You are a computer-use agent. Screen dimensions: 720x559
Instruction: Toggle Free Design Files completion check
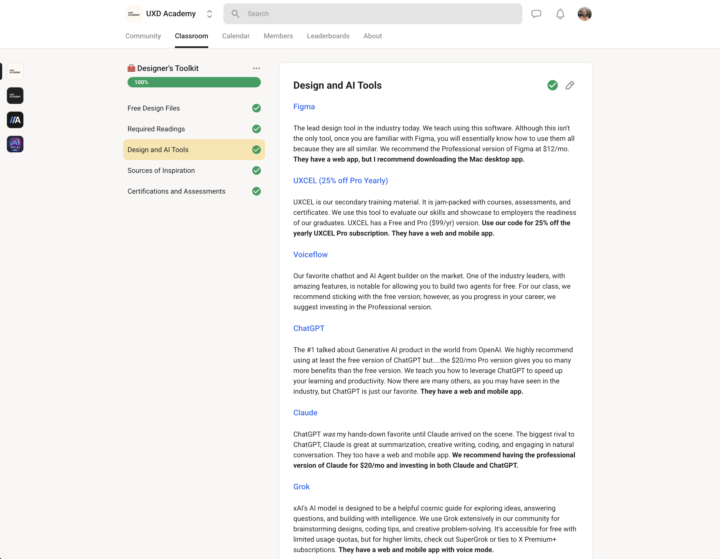point(257,108)
